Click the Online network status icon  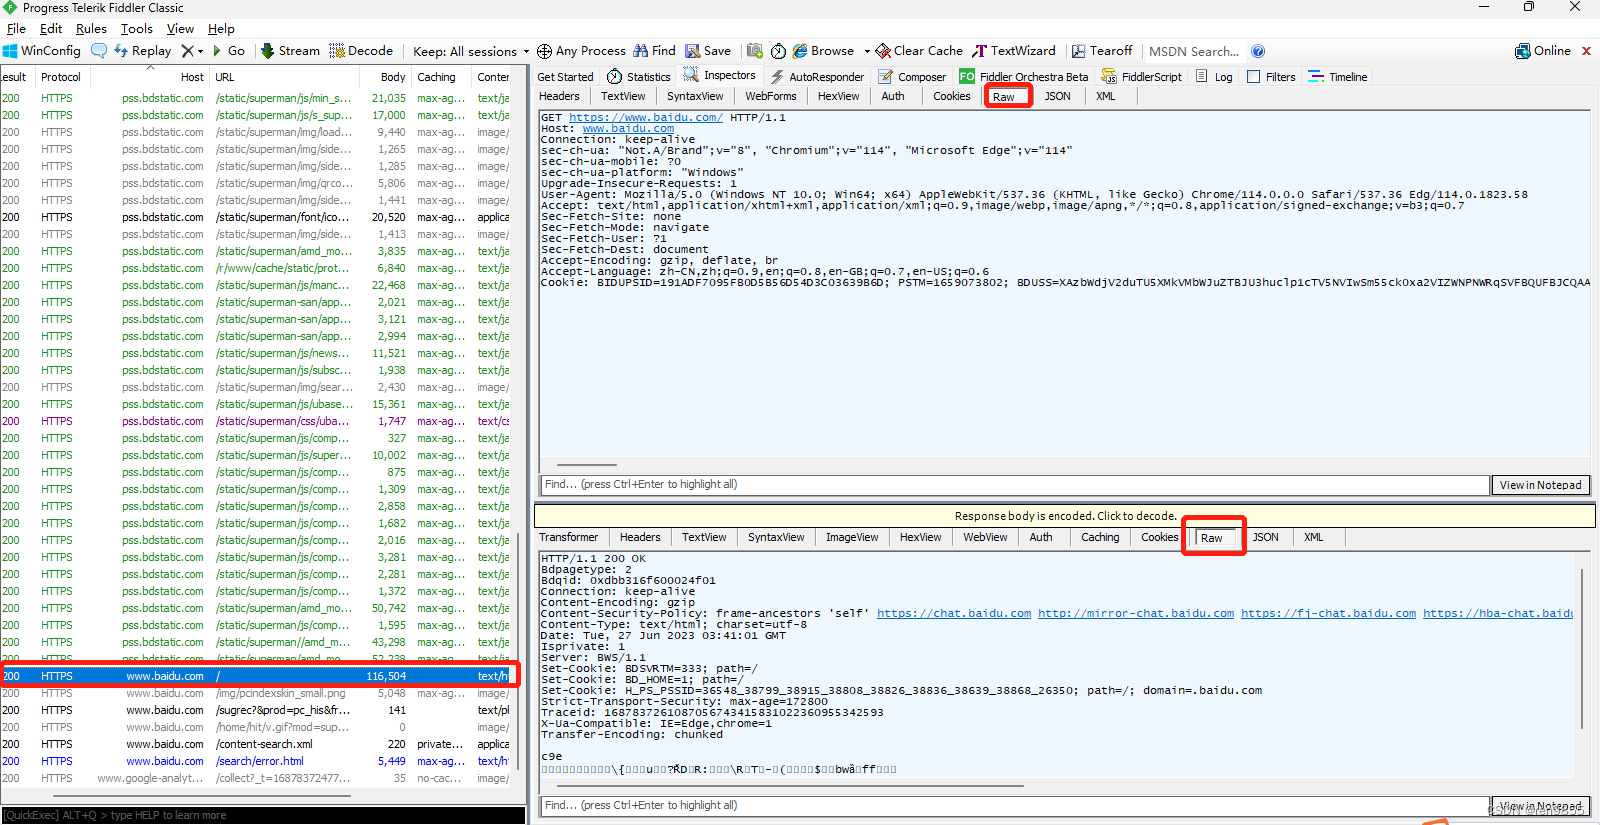1522,51
